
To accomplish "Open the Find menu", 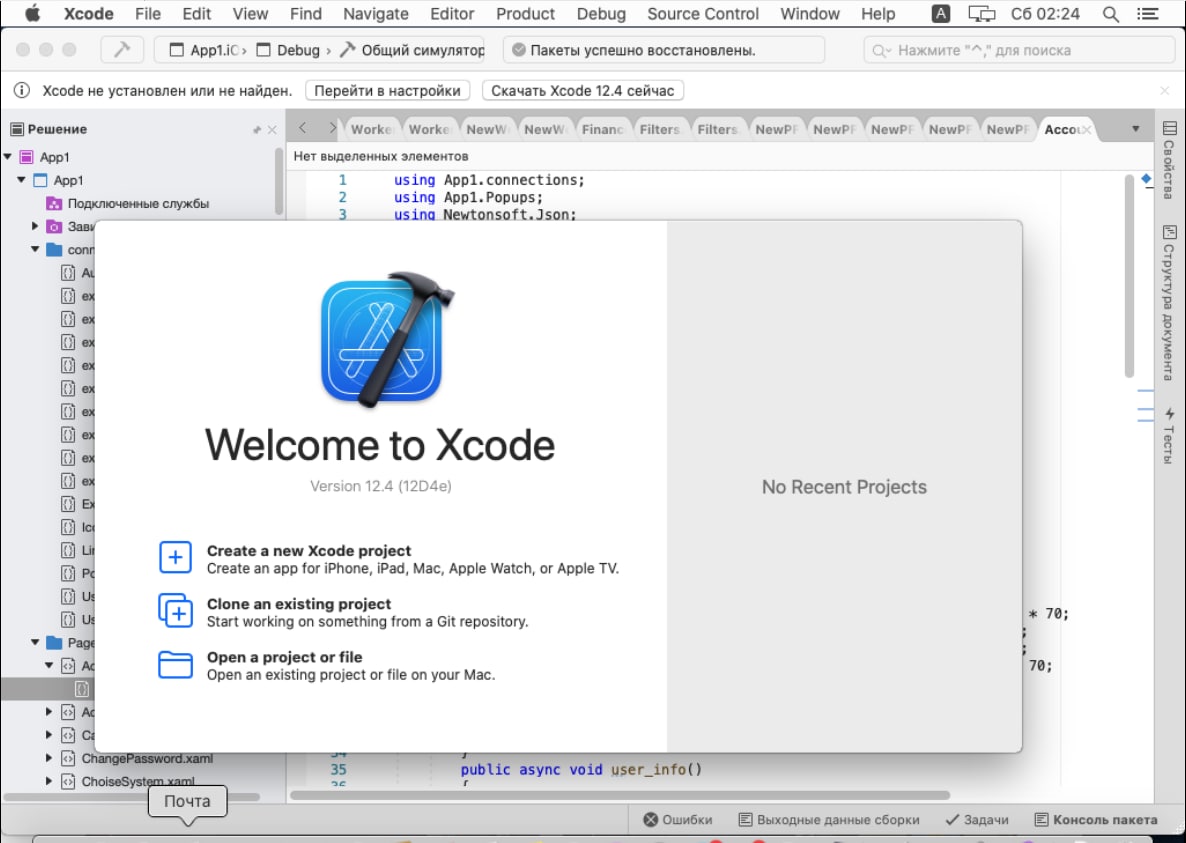I will [x=306, y=14].
